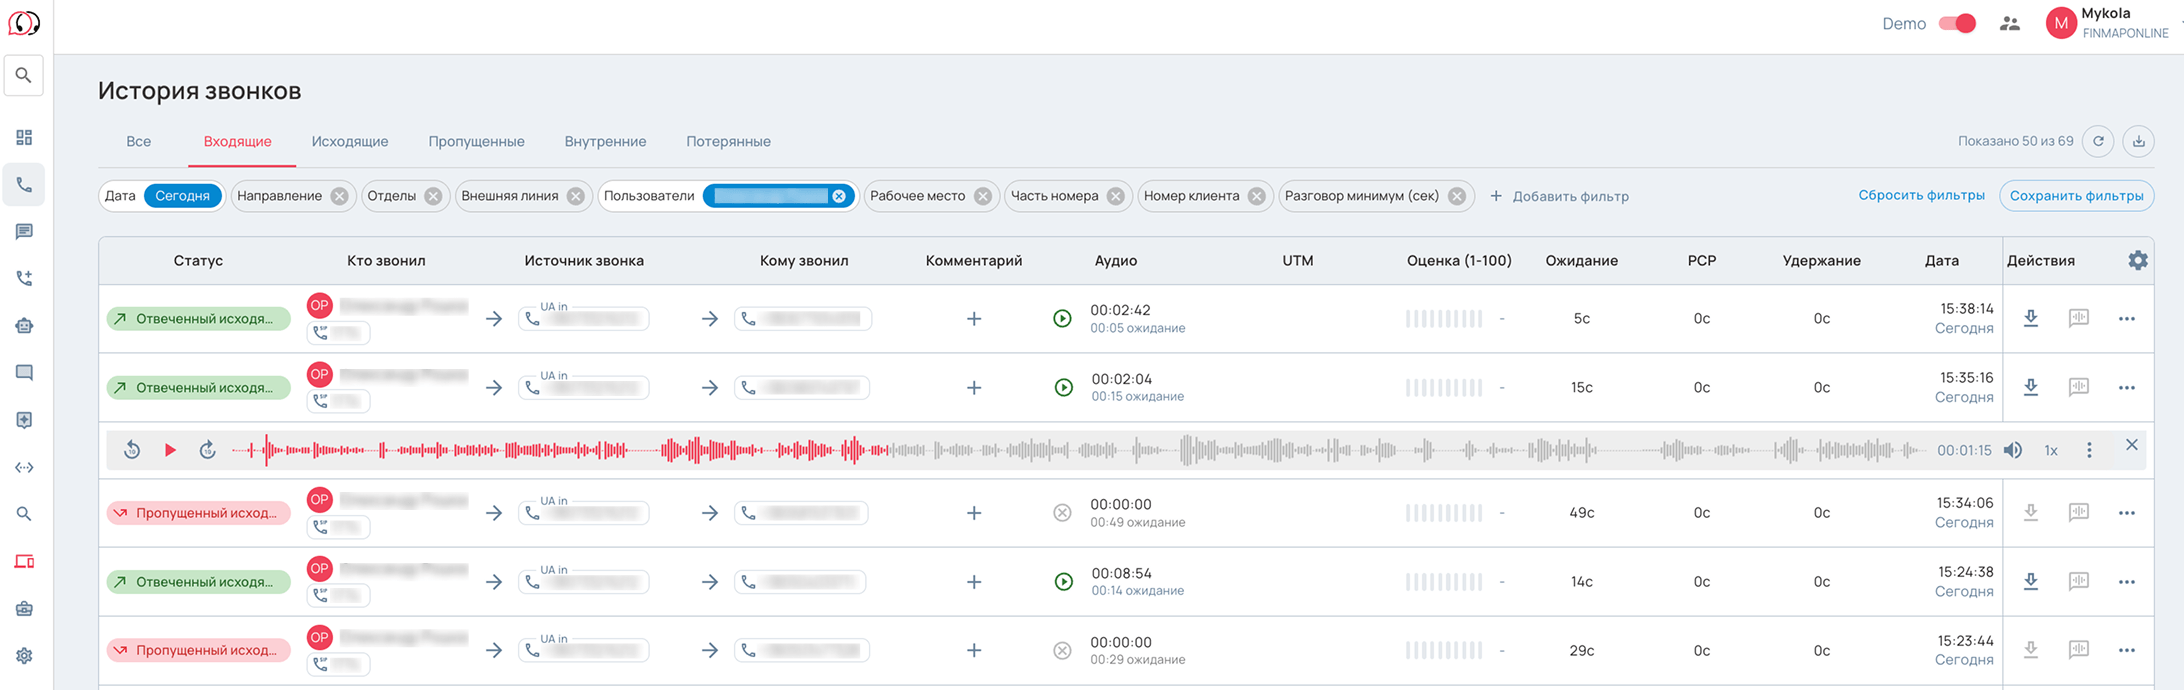Open more actions for 15:35:16 call
Image resolution: width=2184 pixels, height=690 pixels.
(x=2127, y=388)
